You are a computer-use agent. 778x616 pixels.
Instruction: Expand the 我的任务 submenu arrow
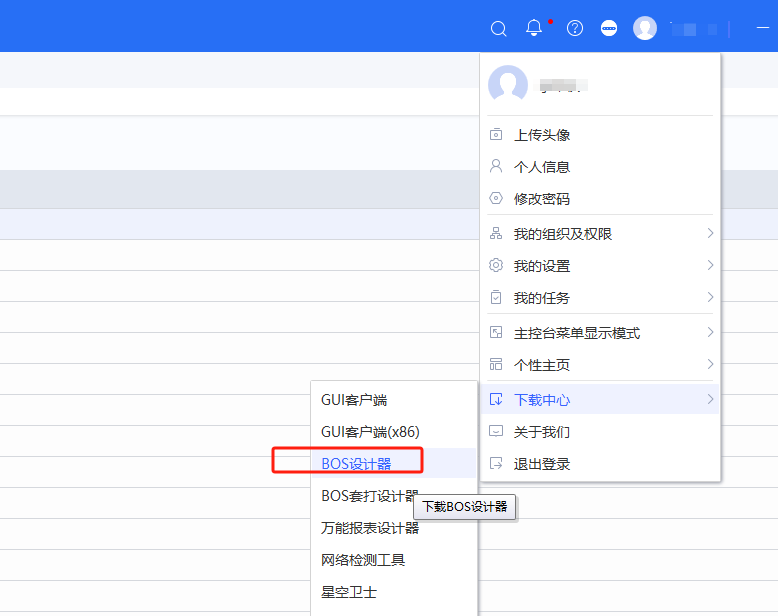pos(710,298)
